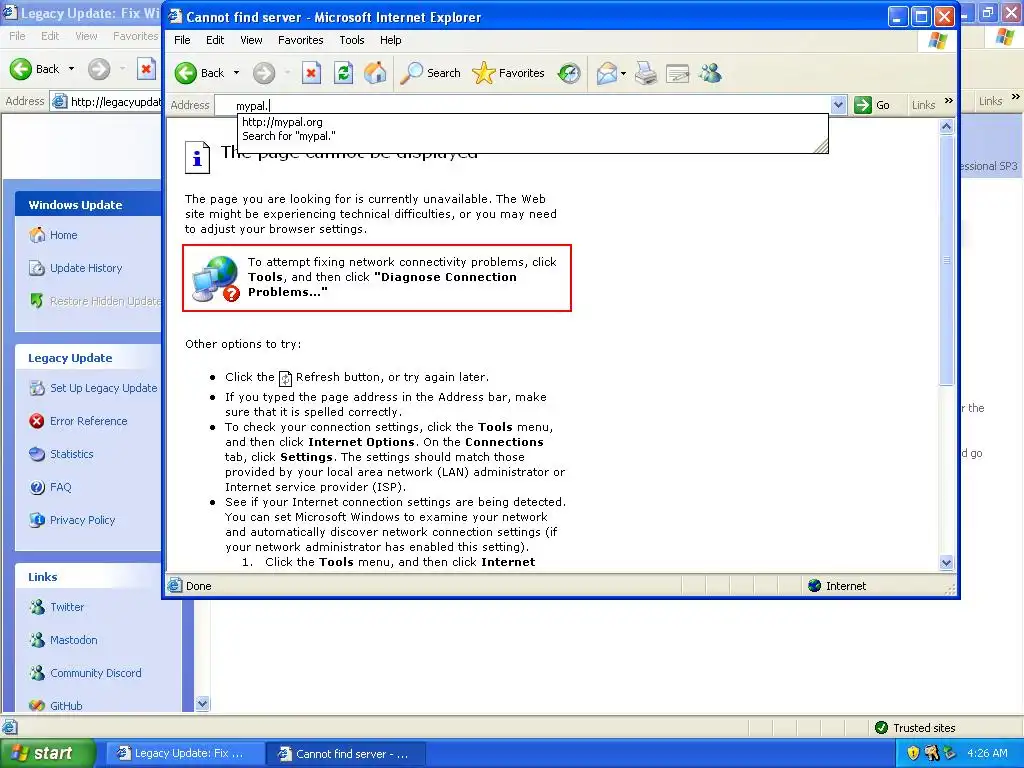Click the Trusted sites indicator in the back window
The width and height of the screenshot is (1024, 768).
click(916, 728)
